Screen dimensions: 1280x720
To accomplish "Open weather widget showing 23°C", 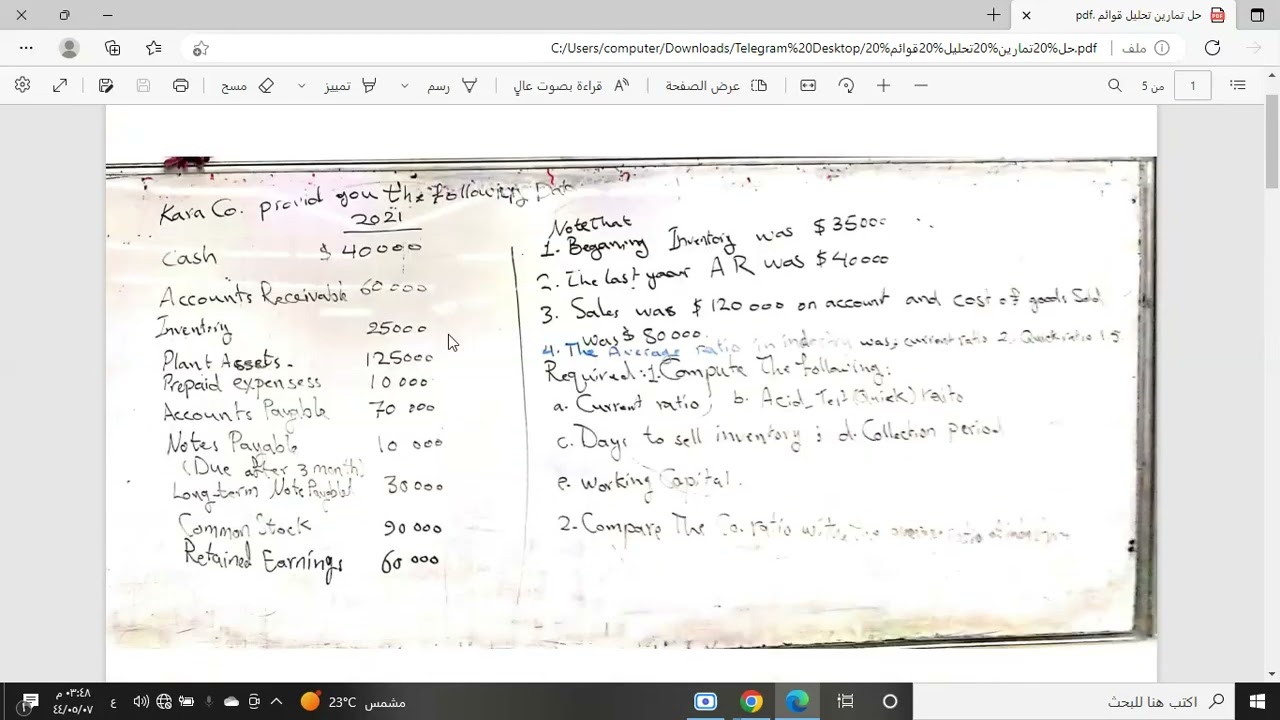I will coord(353,701).
